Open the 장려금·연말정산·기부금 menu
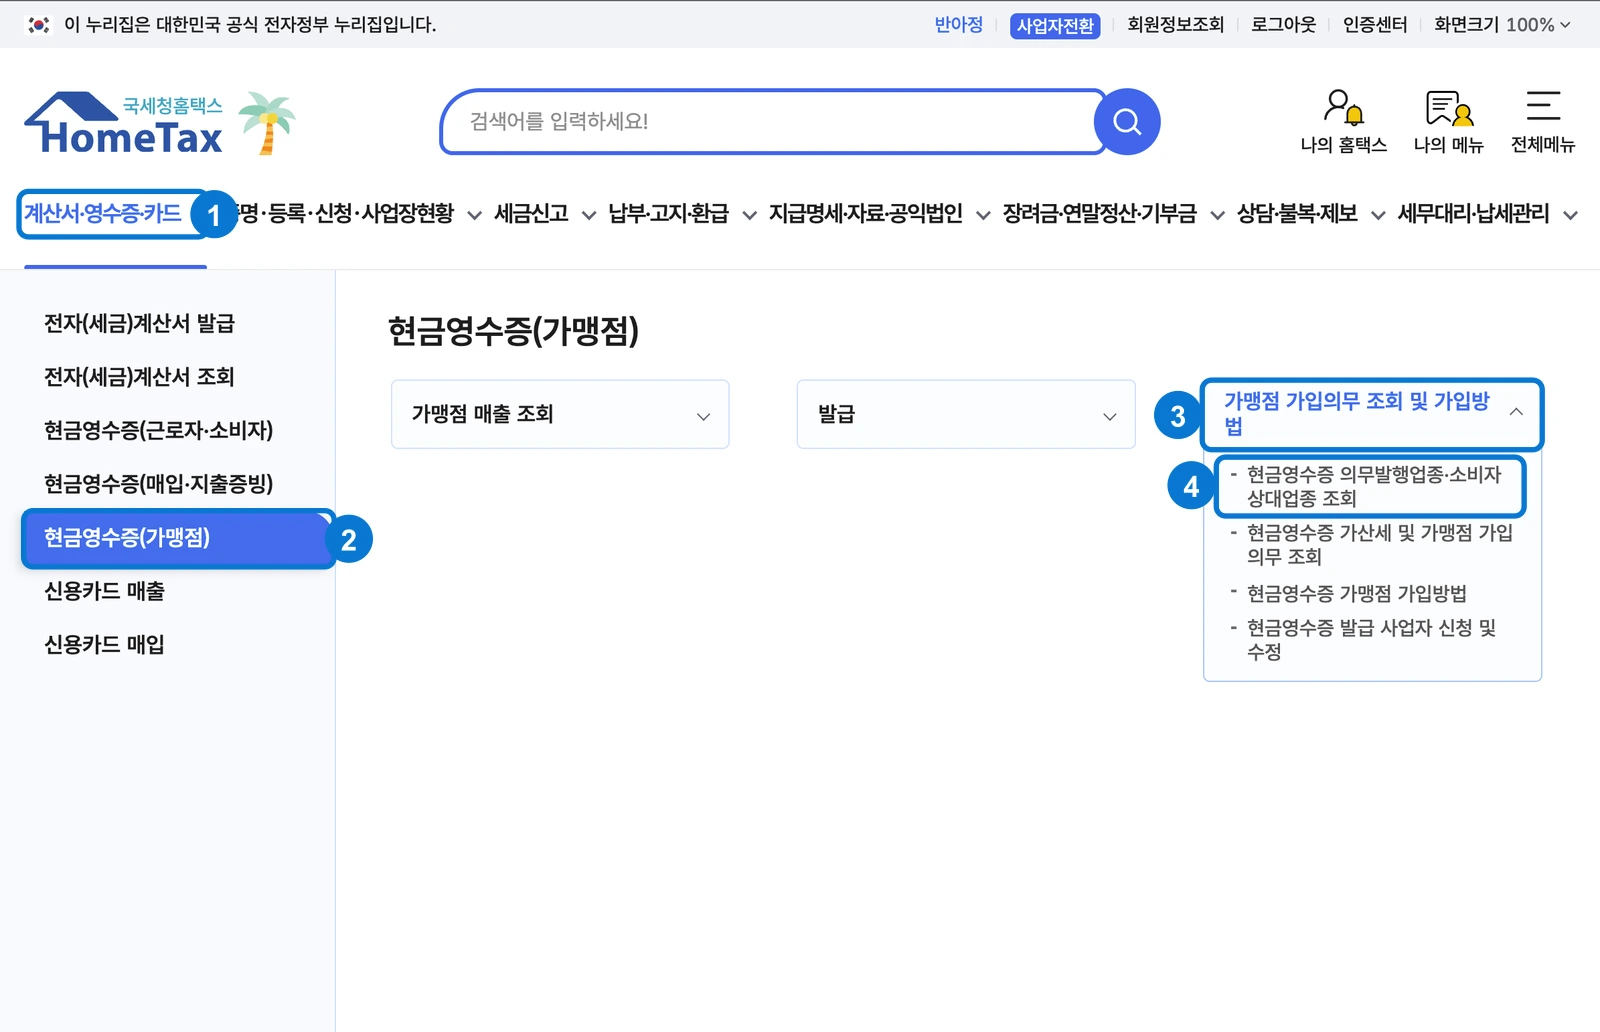The height and width of the screenshot is (1032, 1600). pos(1099,214)
